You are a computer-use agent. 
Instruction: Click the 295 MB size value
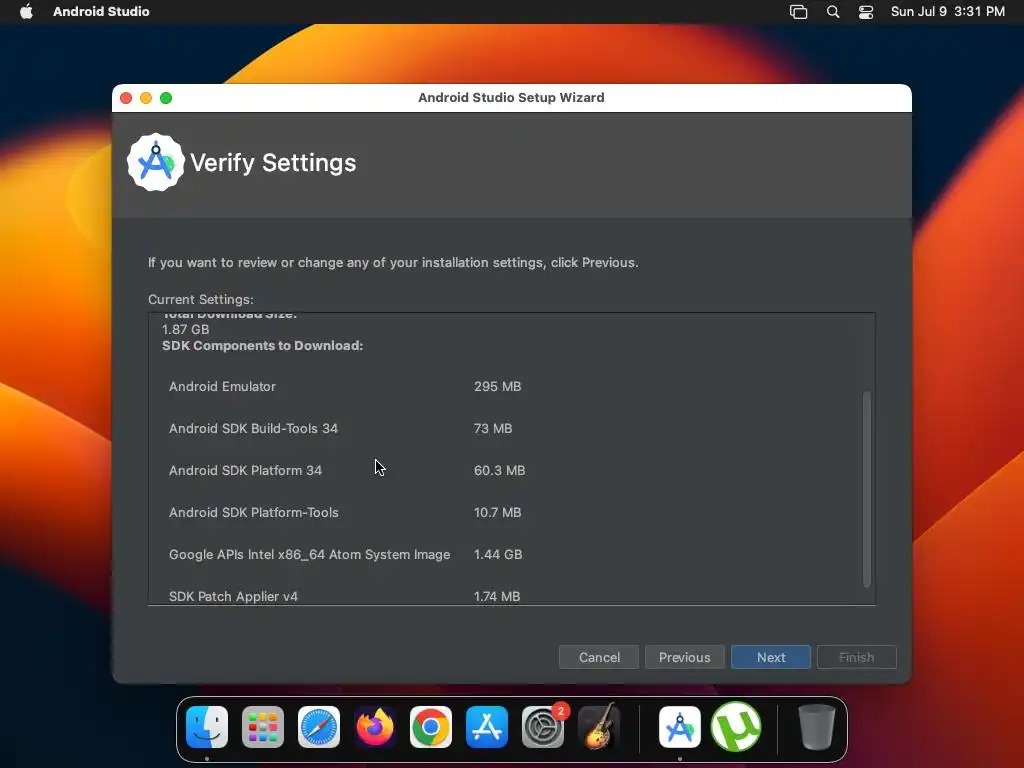pyautogui.click(x=498, y=386)
